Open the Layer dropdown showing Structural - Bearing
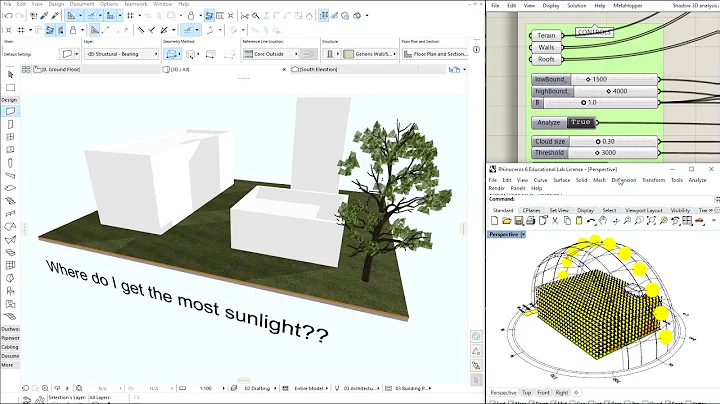Image resolution: width=720 pixels, height=404 pixels. 122,54
